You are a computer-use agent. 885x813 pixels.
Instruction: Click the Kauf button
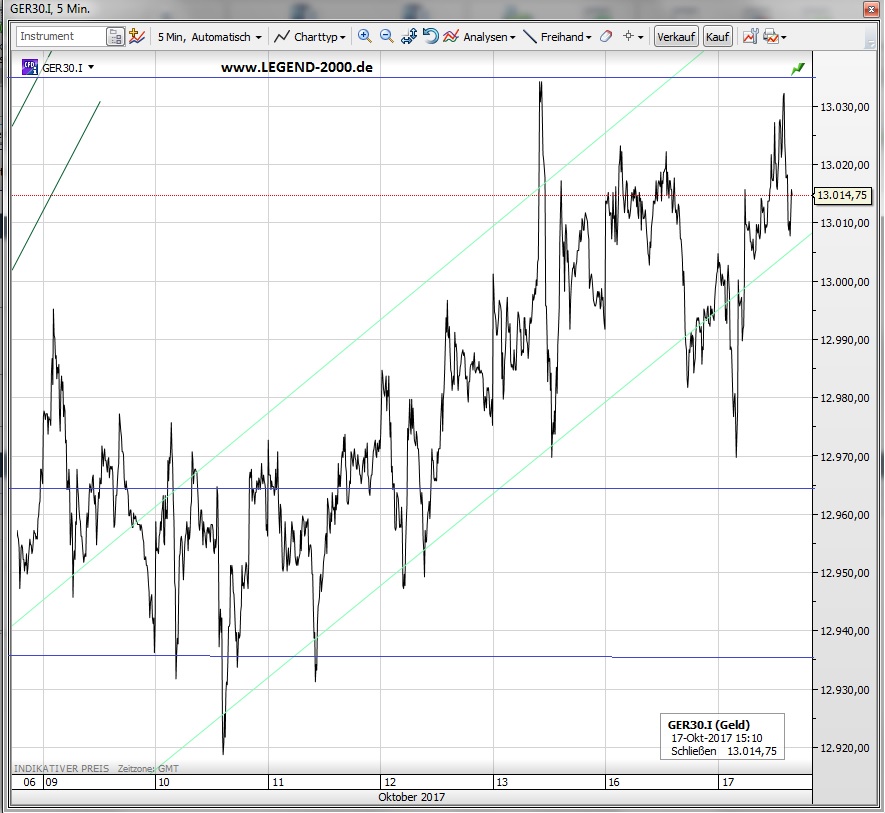(717, 37)
